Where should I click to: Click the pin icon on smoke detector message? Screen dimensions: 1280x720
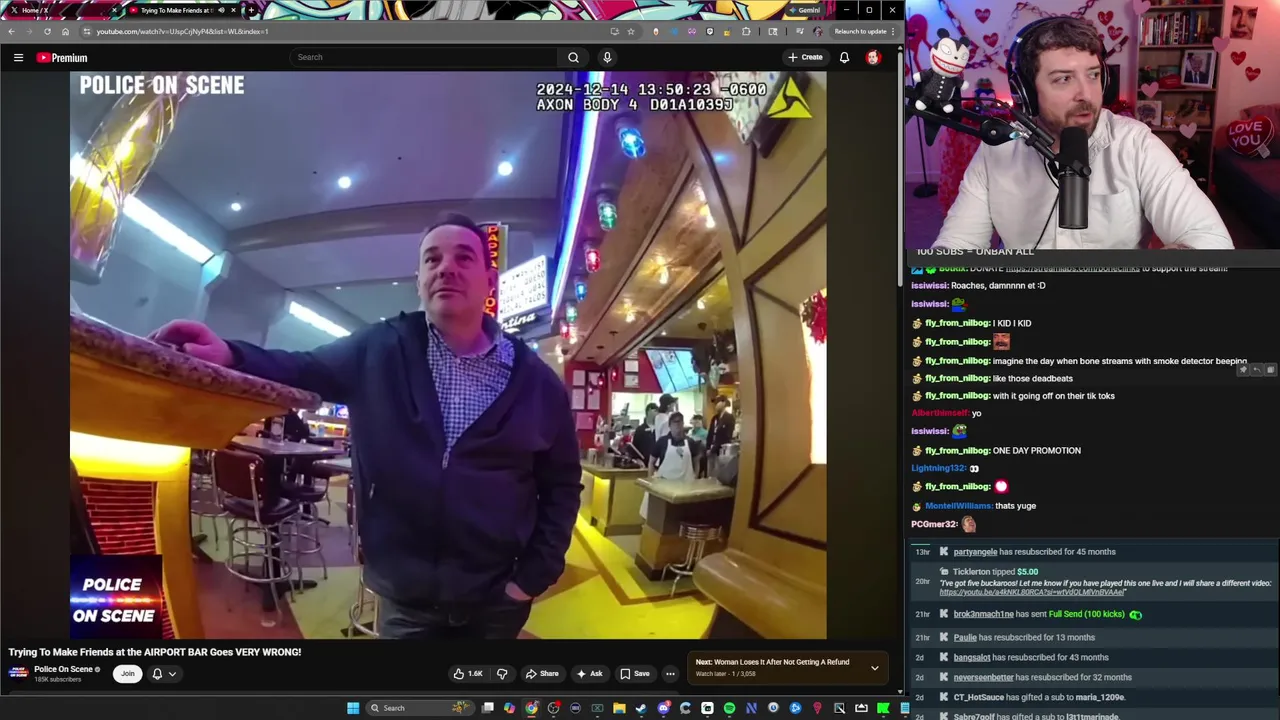point(1243,370)
